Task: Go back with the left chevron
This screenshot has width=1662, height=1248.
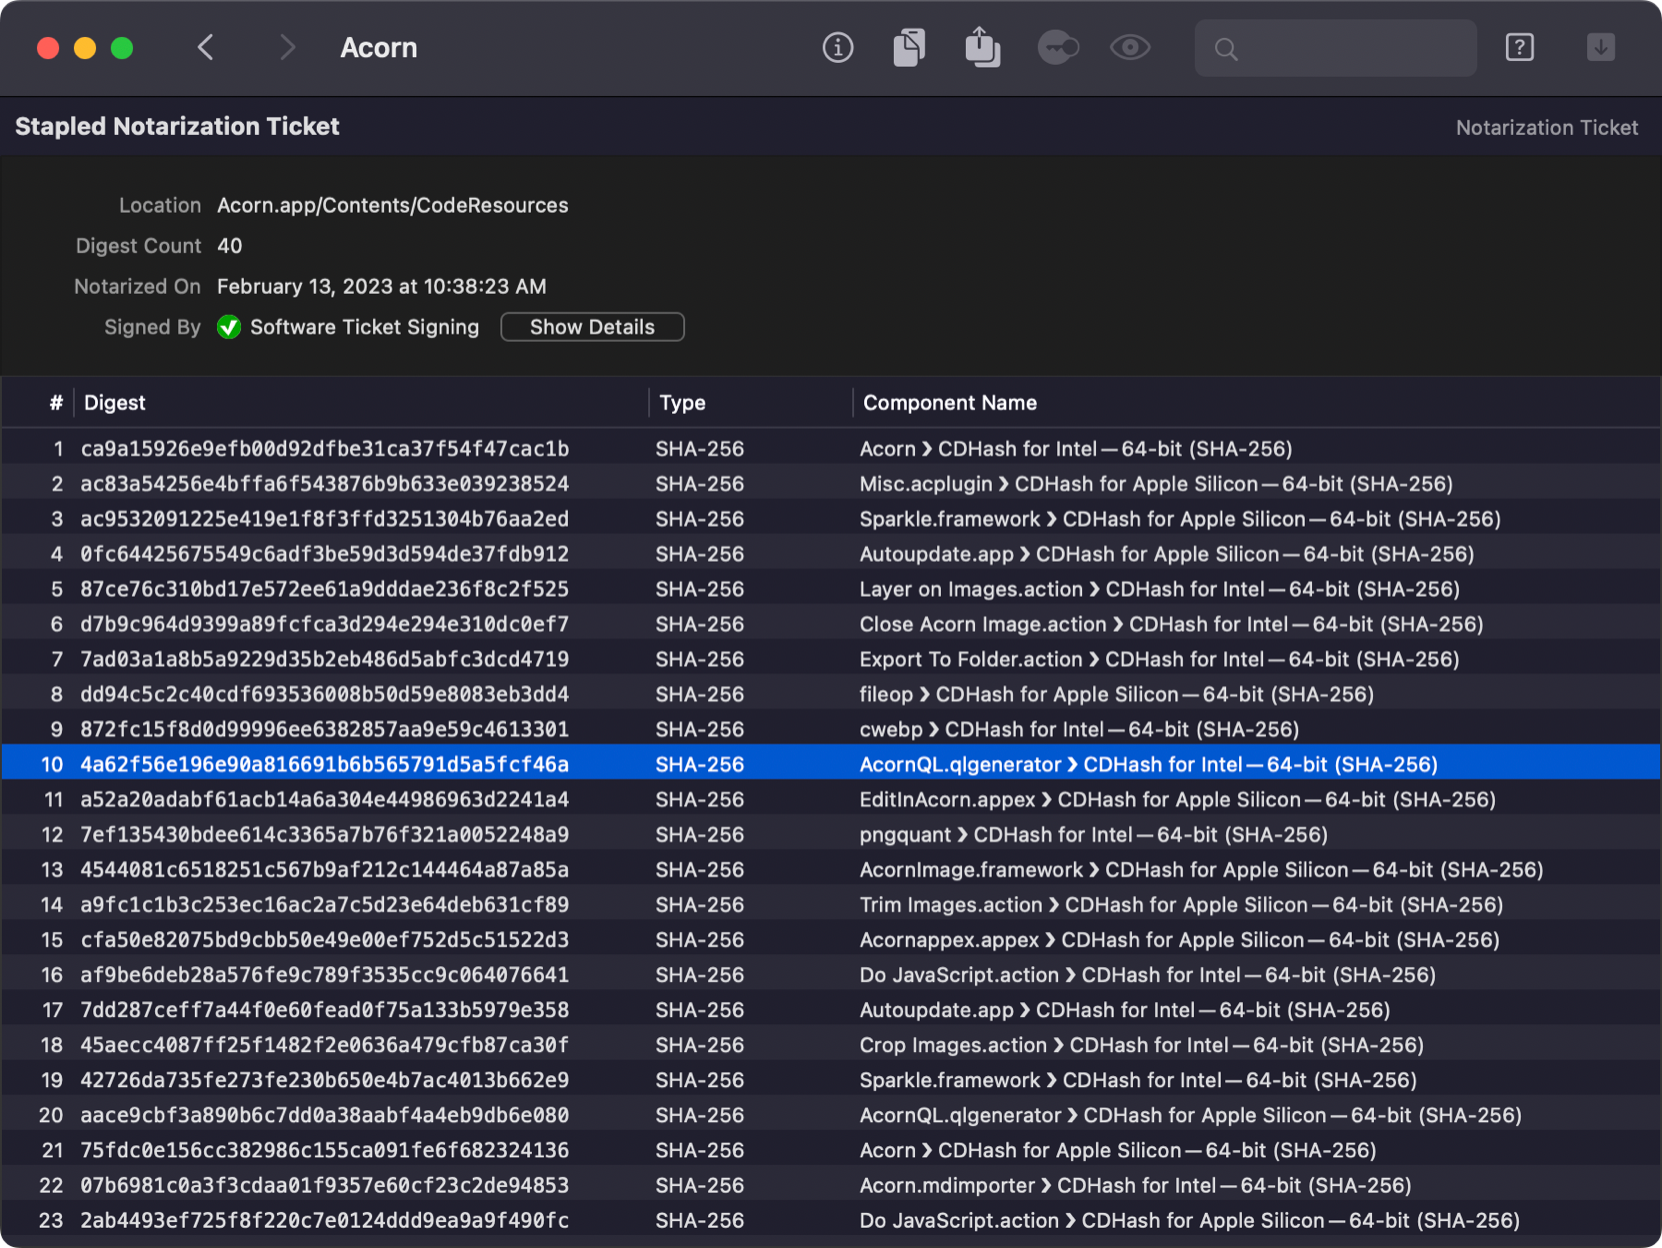Action: (x=206, y=48)
